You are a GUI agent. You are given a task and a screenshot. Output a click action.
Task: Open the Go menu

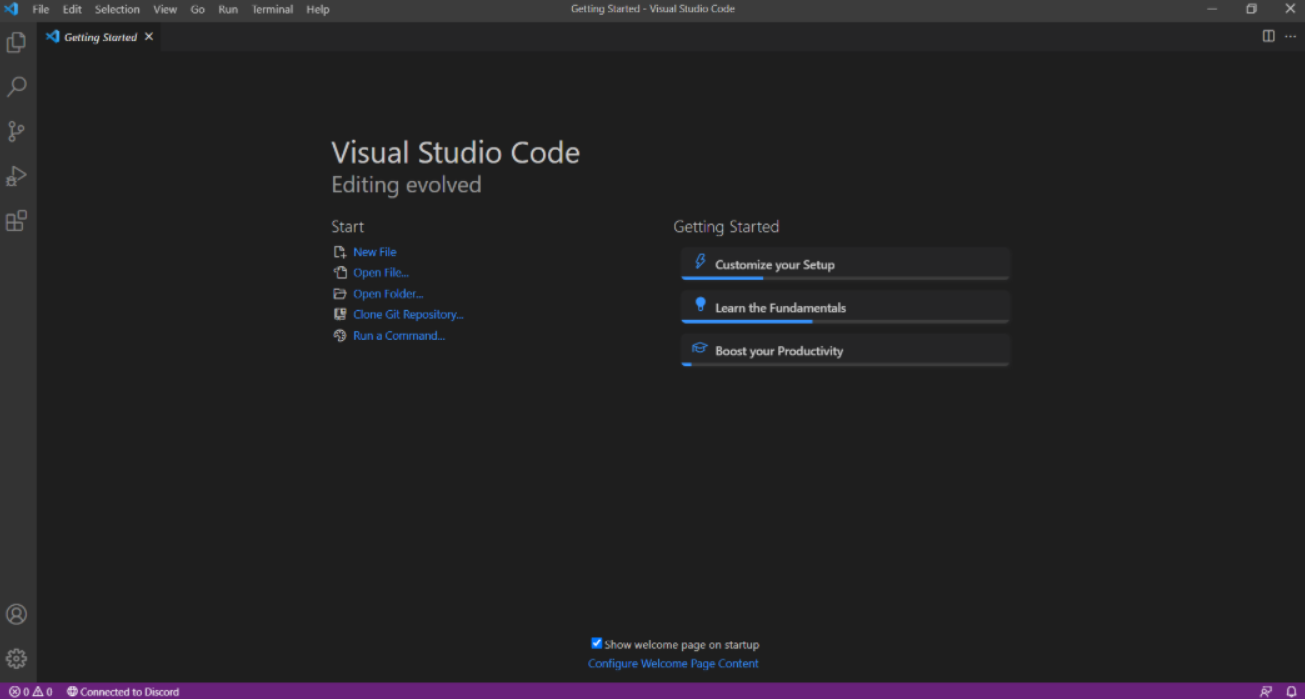(197, 9)
